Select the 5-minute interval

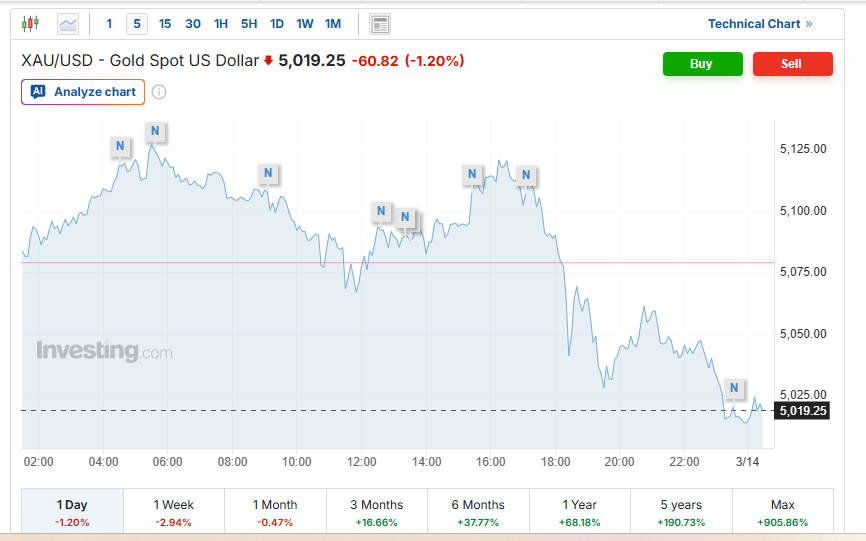(137, 24)
